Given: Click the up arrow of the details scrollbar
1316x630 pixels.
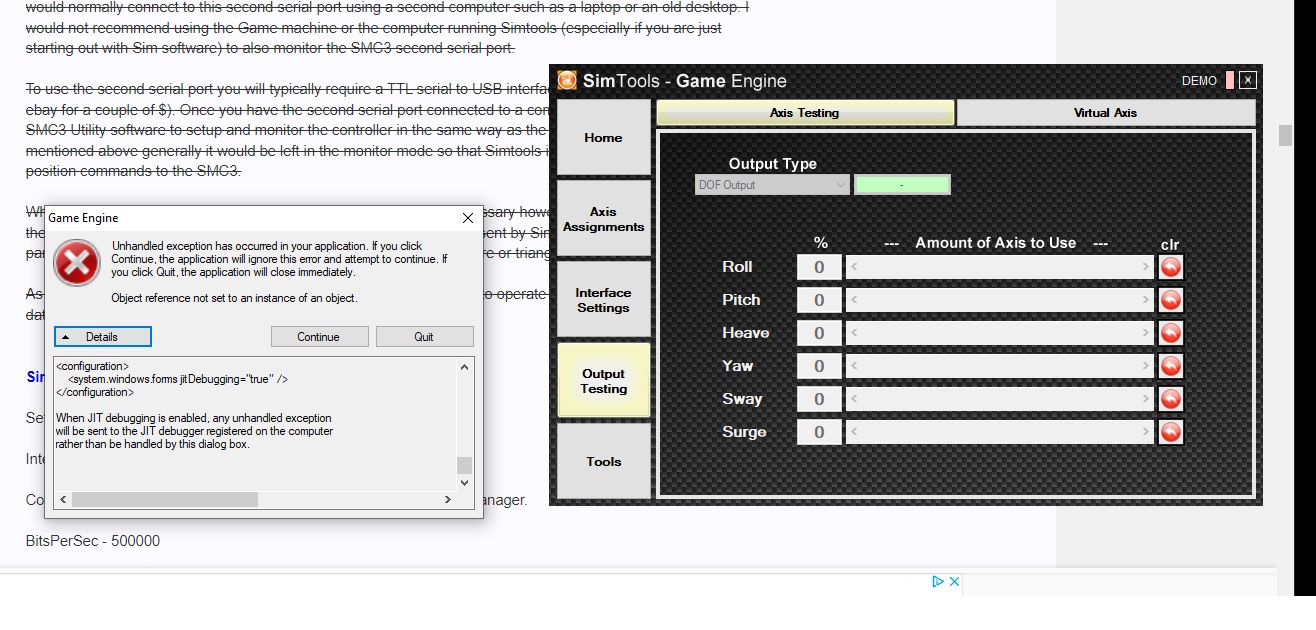Looking at the screenshot, I should point(464,367).
